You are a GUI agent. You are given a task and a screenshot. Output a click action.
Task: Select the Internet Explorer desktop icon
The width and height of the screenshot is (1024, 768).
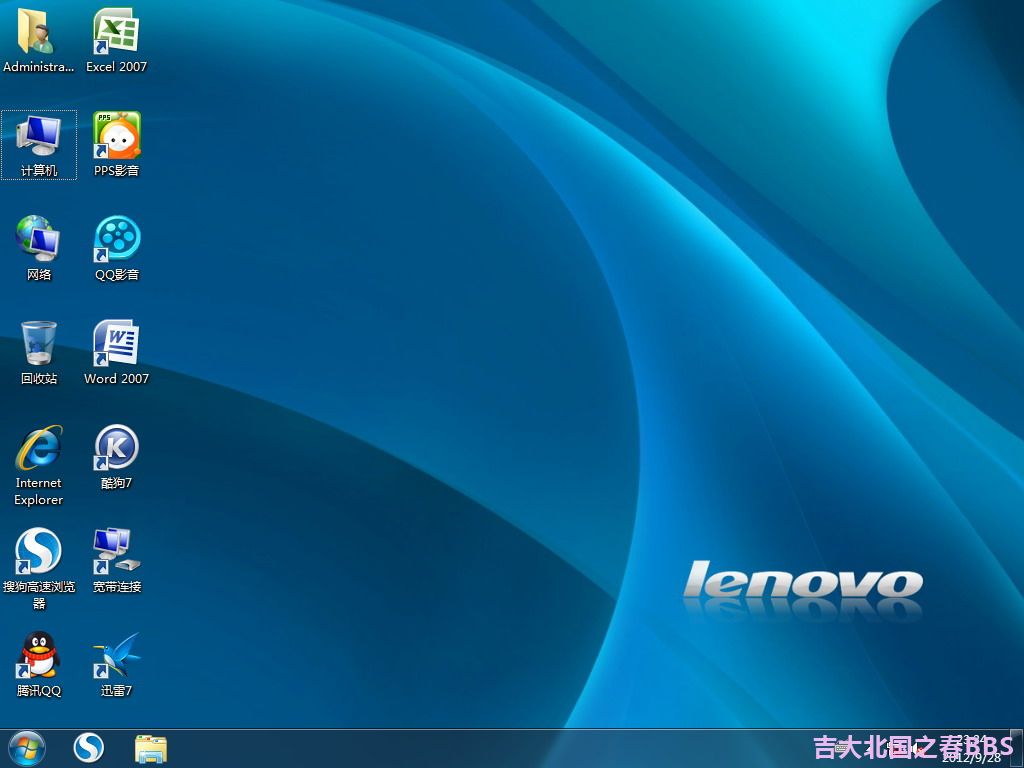click(39, 465)
